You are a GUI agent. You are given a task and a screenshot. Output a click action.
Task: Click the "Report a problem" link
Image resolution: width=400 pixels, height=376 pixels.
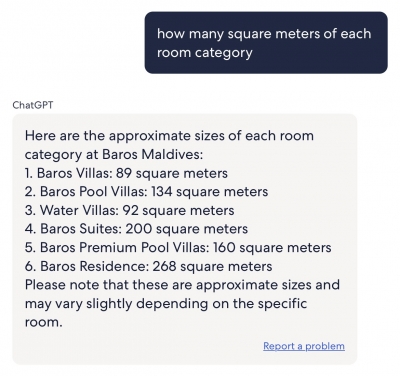pyautogui.click(x=304, y=346)
